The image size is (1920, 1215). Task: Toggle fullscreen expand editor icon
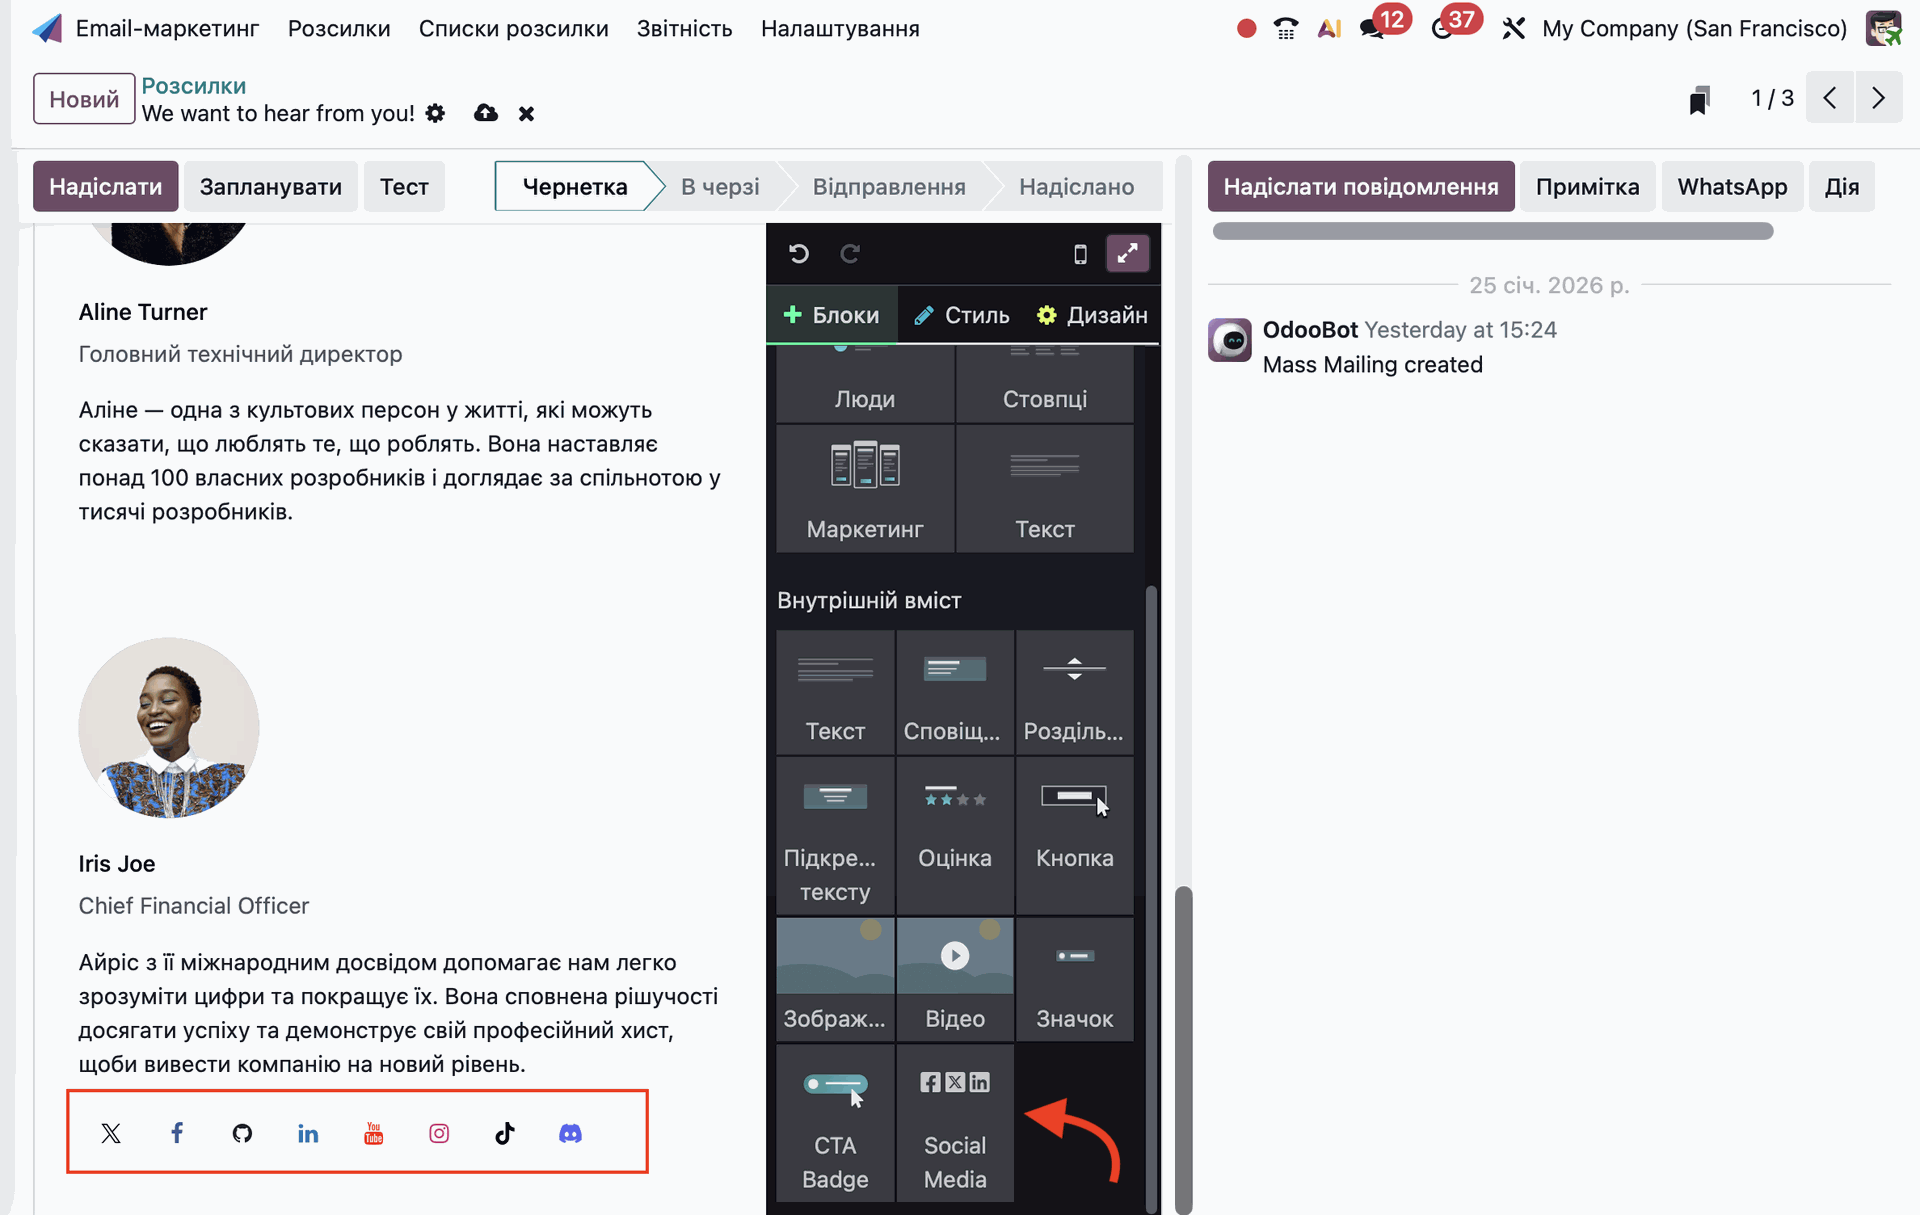pyautogui.click(x=1127, y=254)
